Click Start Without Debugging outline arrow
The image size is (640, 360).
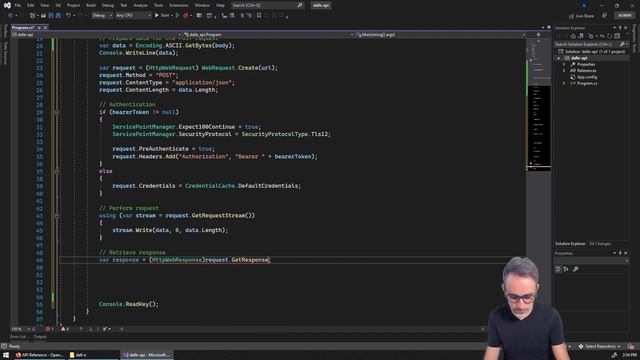tap(178, 16)
